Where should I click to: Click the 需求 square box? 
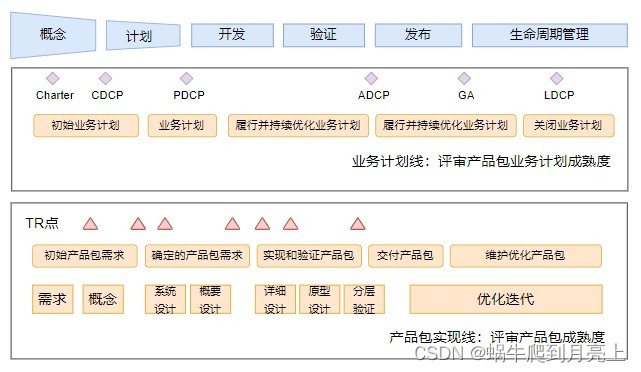pos(53,299)
